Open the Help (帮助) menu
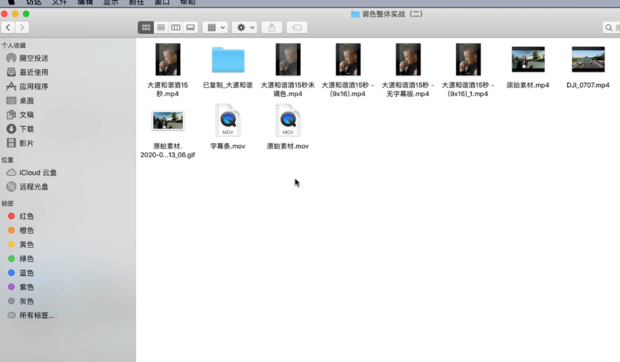Screen dimensions: 620x362 [188, 2]
